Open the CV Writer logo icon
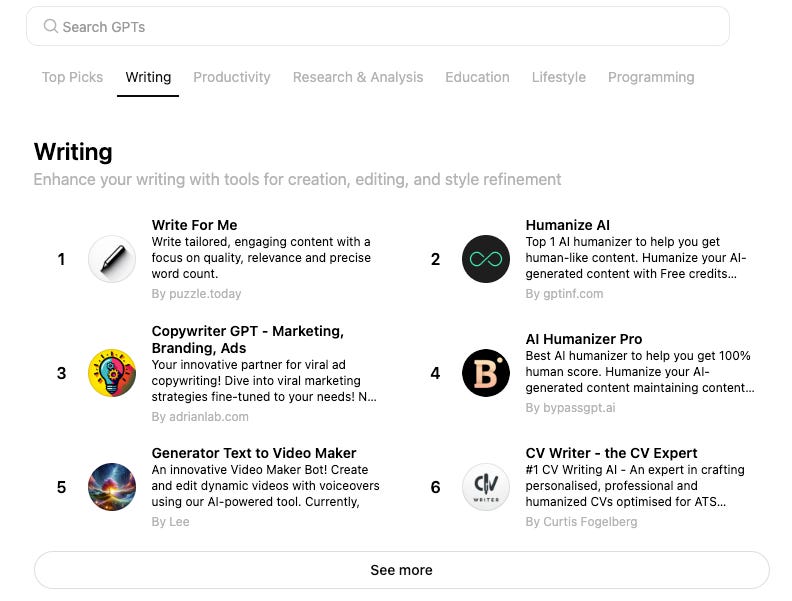 click(x=485, y=487)
